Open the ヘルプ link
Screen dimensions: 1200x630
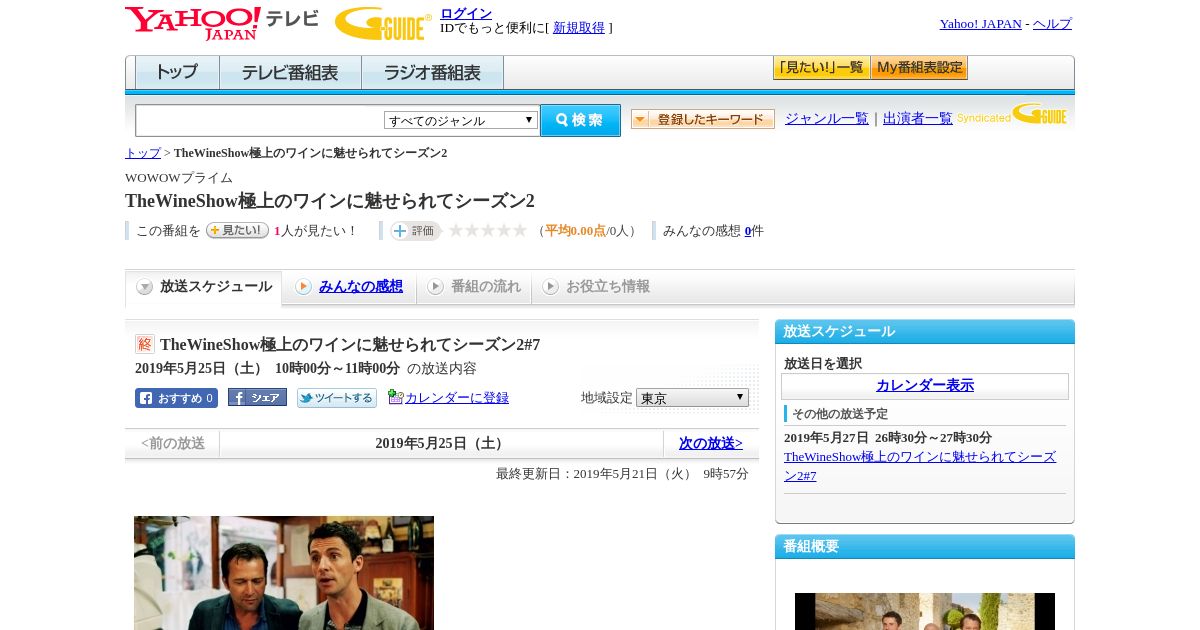(1052, 24)
